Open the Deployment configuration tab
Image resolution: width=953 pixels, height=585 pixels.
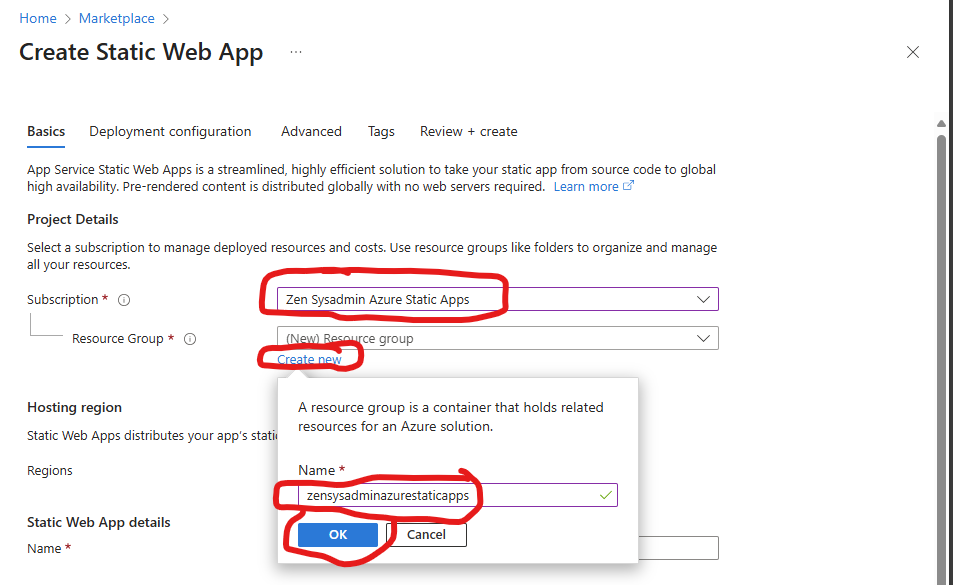pos(170,131)
